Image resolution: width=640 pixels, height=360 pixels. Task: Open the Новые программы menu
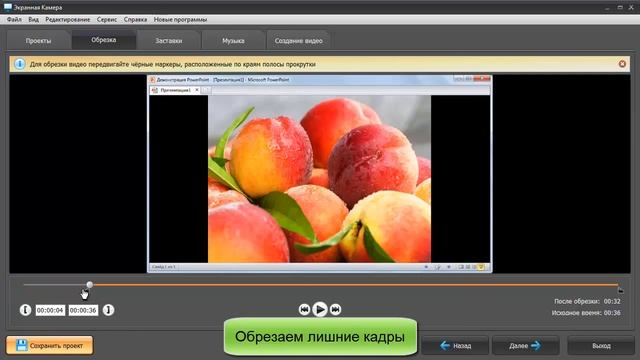coord(180,20)
